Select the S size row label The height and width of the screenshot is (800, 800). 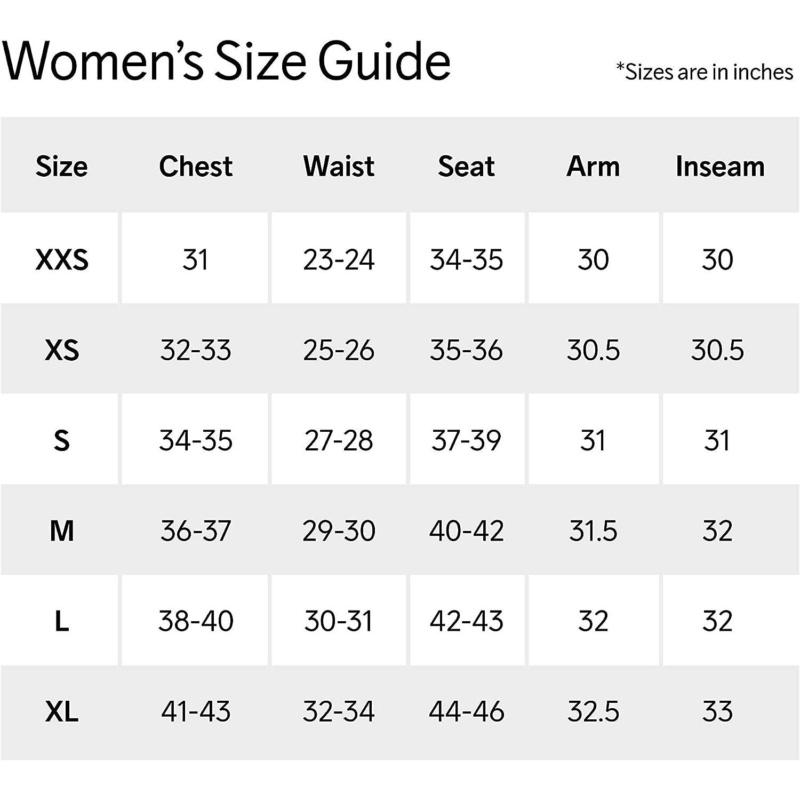61,441
